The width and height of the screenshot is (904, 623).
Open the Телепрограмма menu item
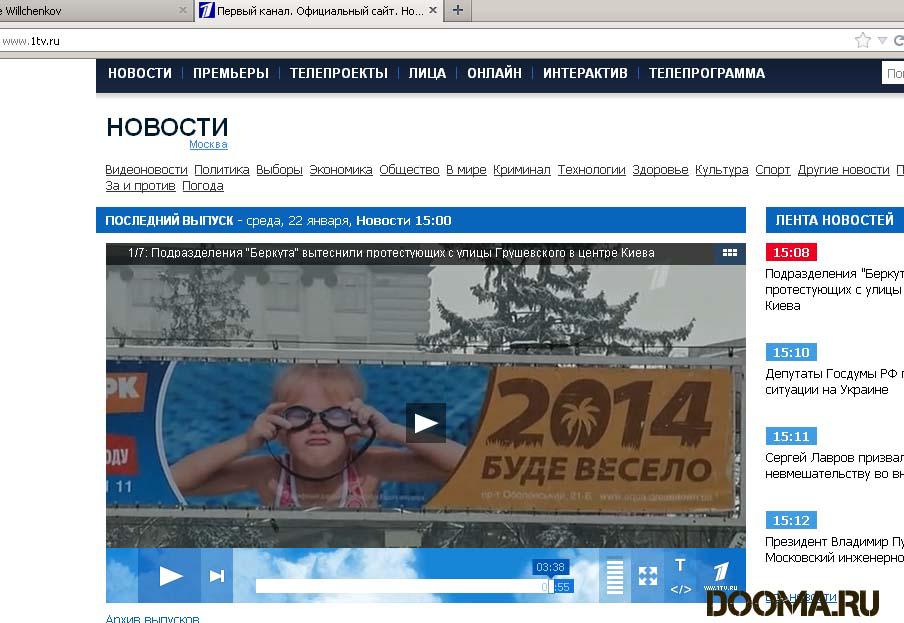pyautogui.click(x=706, y=73)
